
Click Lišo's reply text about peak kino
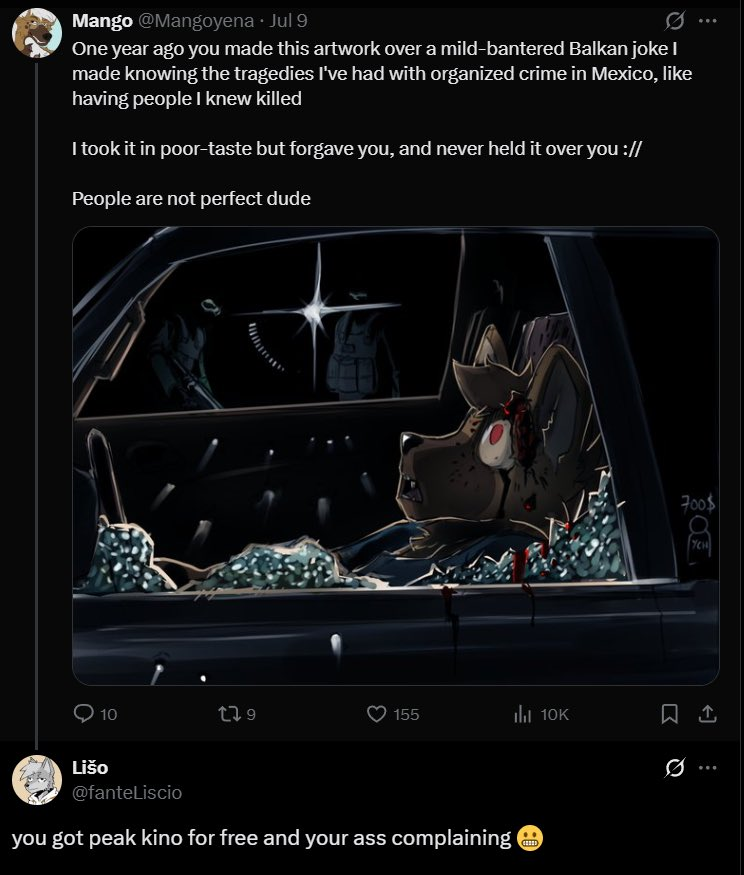[x=262, y=838]
